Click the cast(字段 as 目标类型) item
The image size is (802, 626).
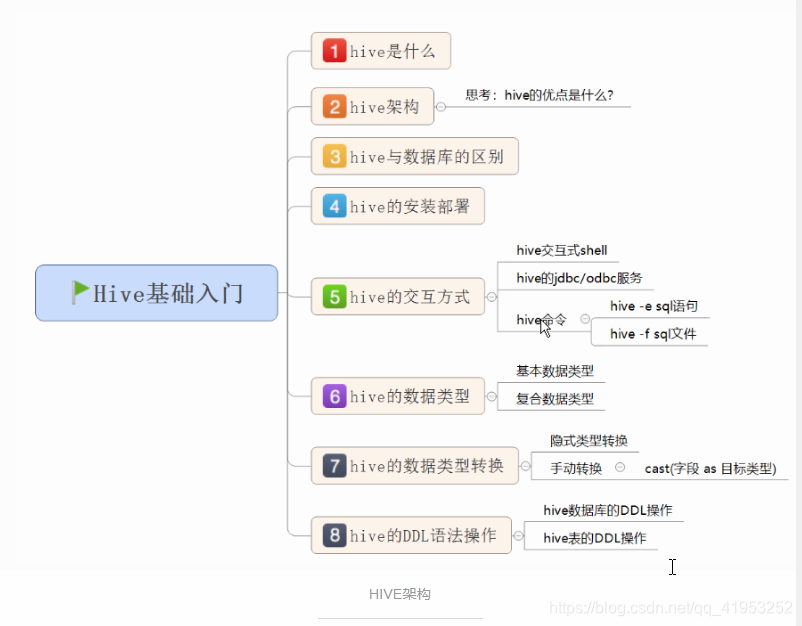(710, 468)
